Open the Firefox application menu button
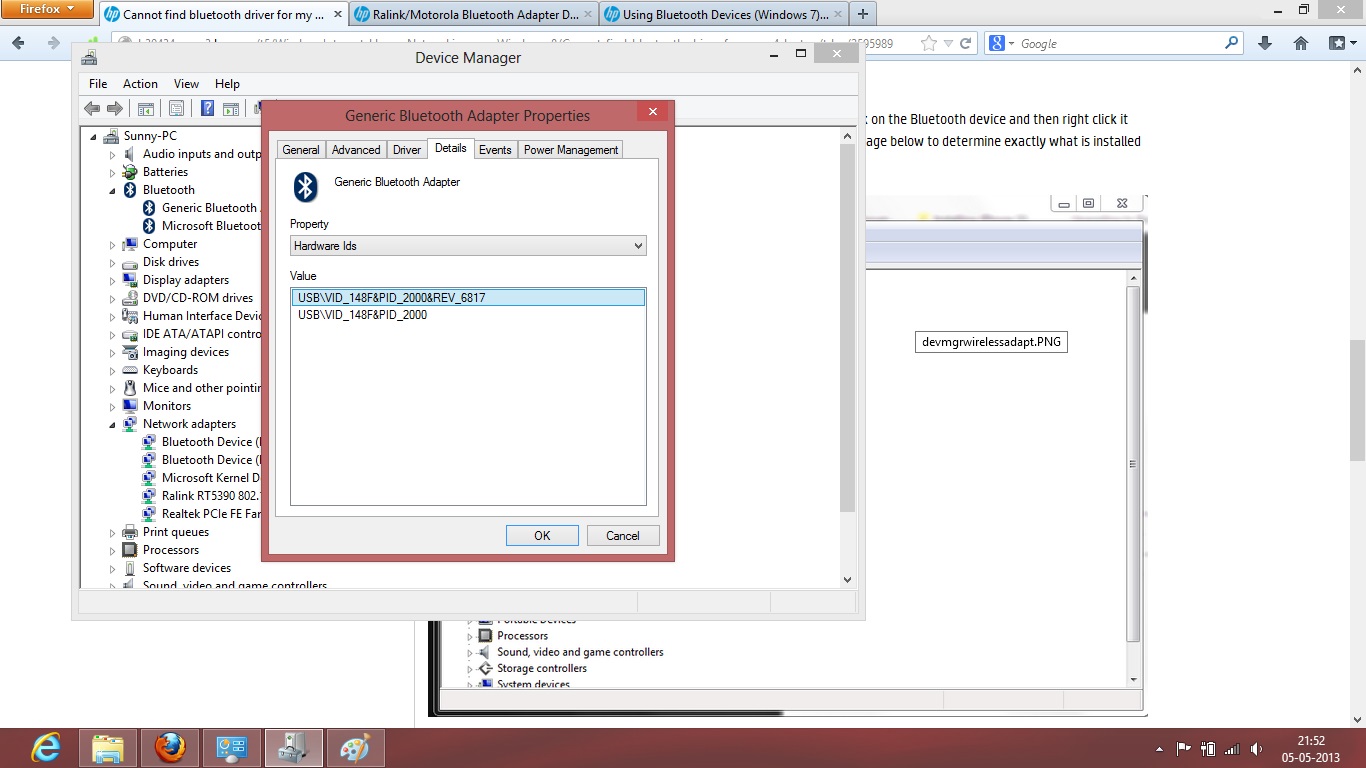 49,10
